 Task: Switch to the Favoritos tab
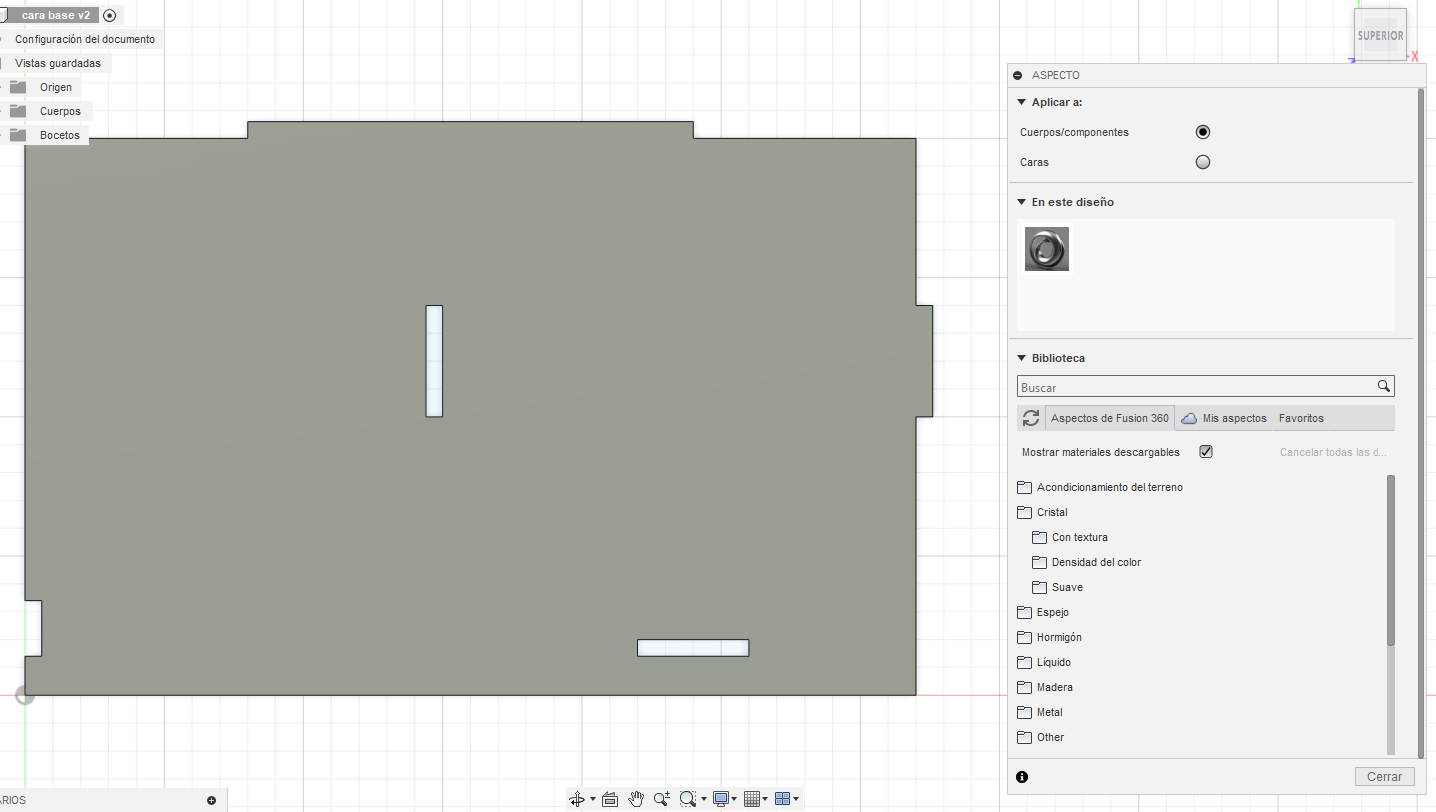coord(1301,418)
